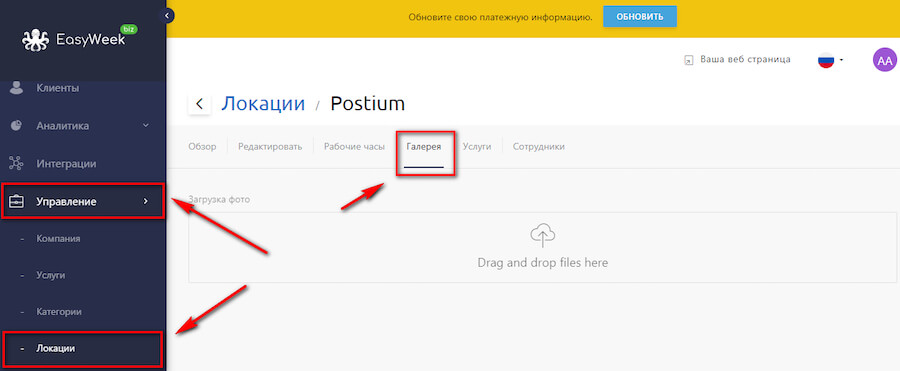
Task: Click the Аналитика pie chart icon
Action: click(16, 125)
